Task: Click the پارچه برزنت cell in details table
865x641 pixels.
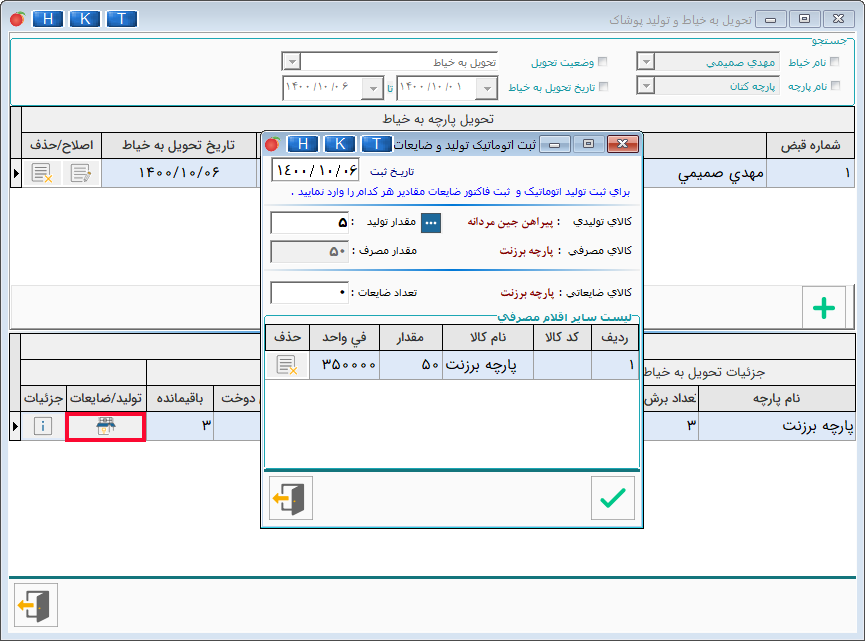Action: 777,426
